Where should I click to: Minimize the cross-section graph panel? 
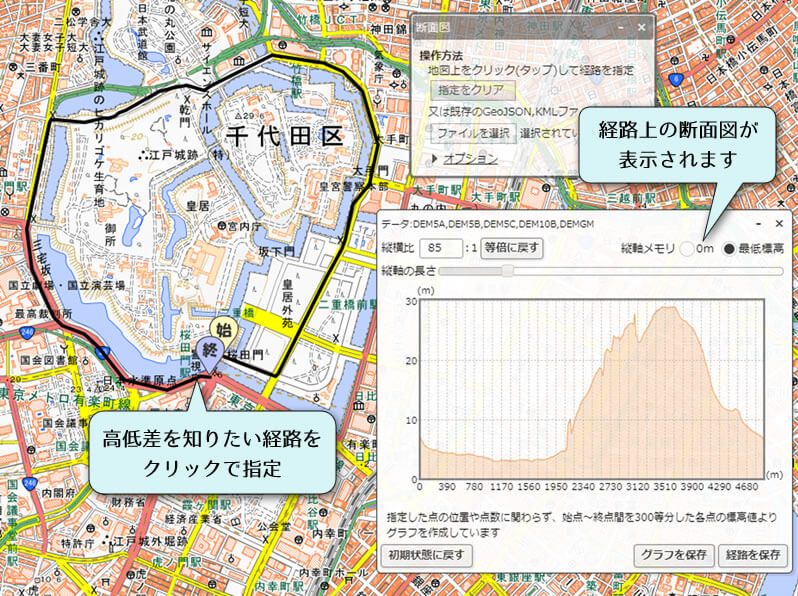pos(758,223)
